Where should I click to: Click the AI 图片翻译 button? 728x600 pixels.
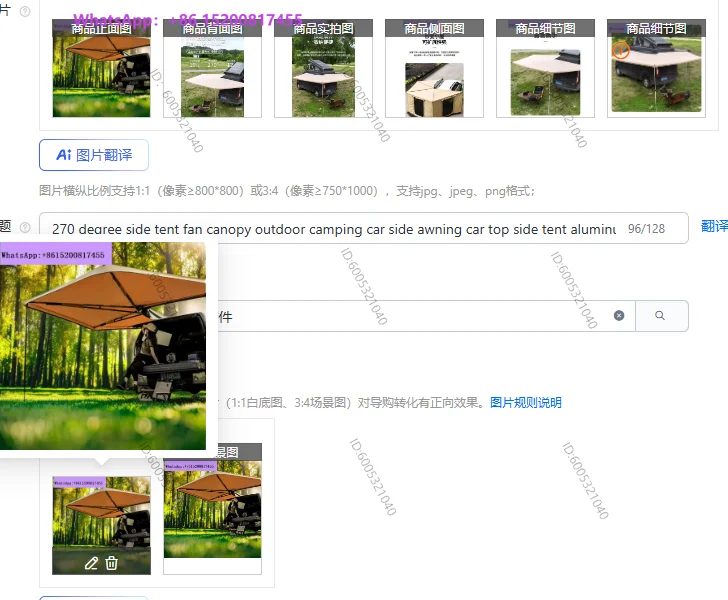click(x=94, y=155)
